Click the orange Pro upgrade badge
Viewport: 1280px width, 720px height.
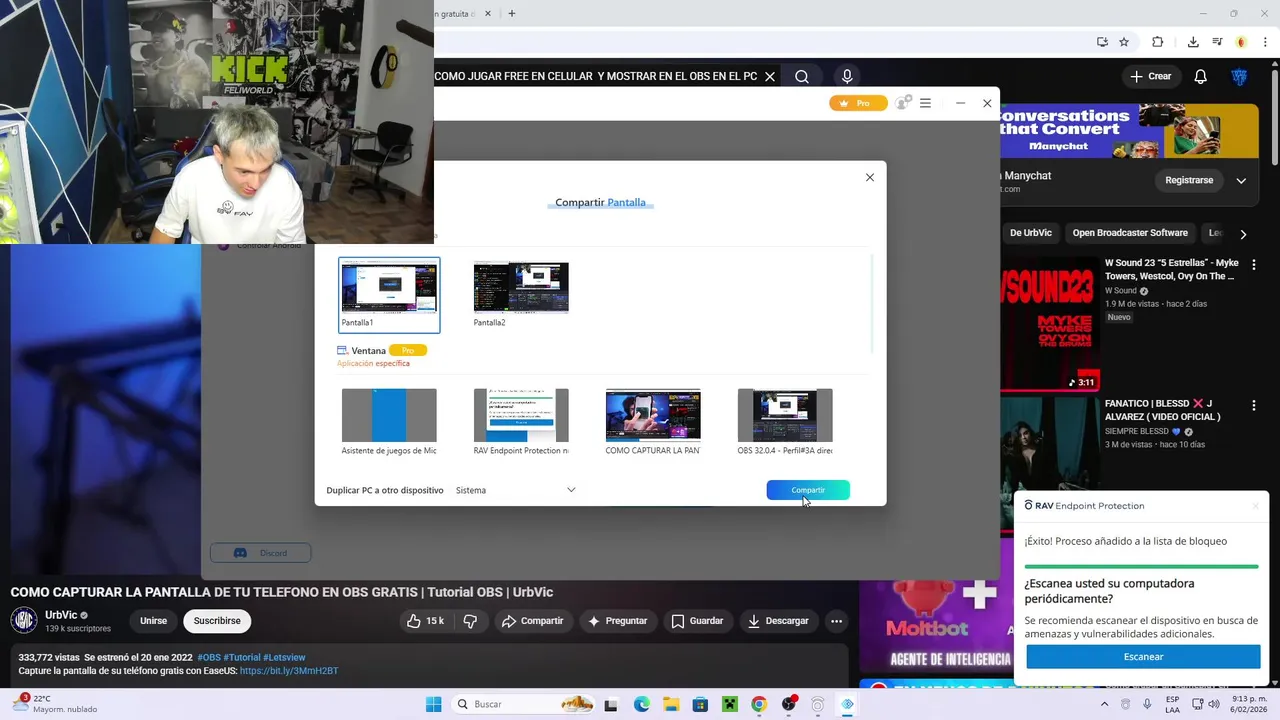(x=858, y=103)
